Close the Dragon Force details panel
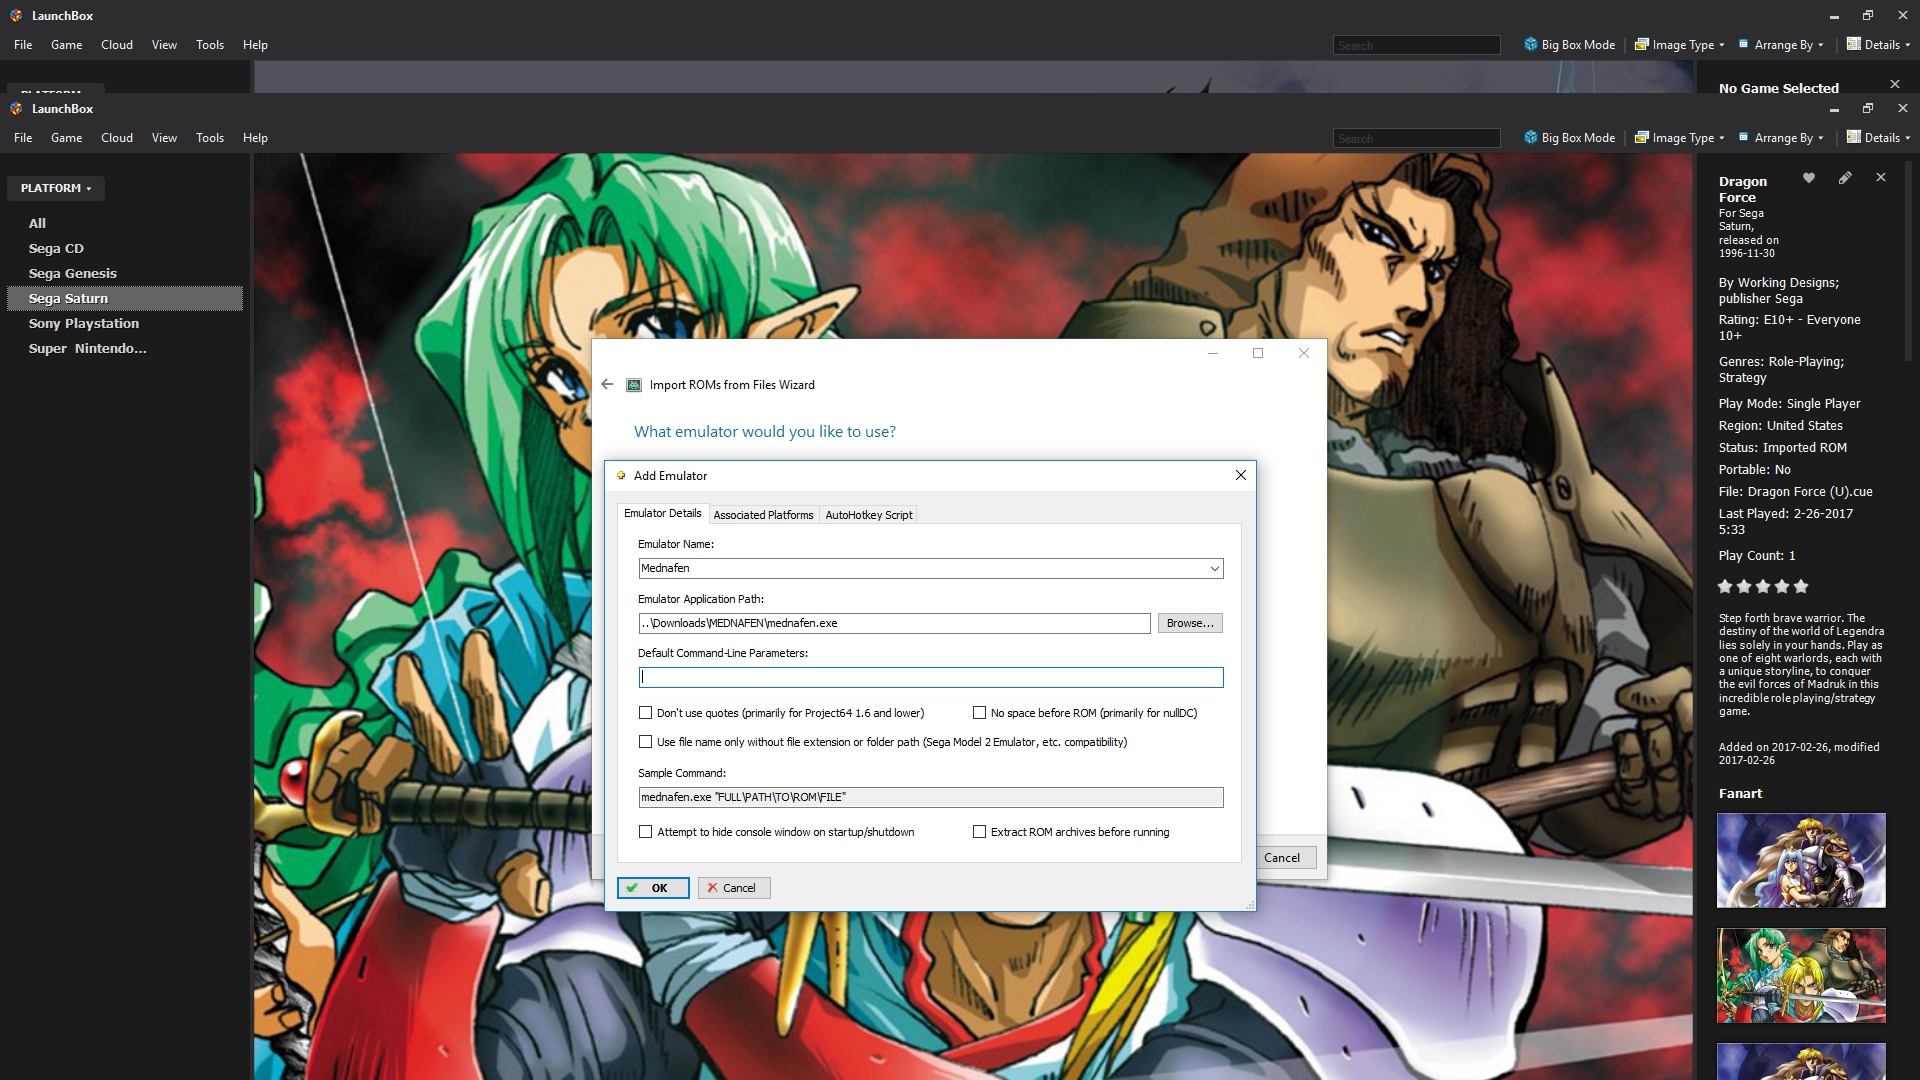The height and width of the screenshot is (1080, 1920). [x=1881, y=177]
